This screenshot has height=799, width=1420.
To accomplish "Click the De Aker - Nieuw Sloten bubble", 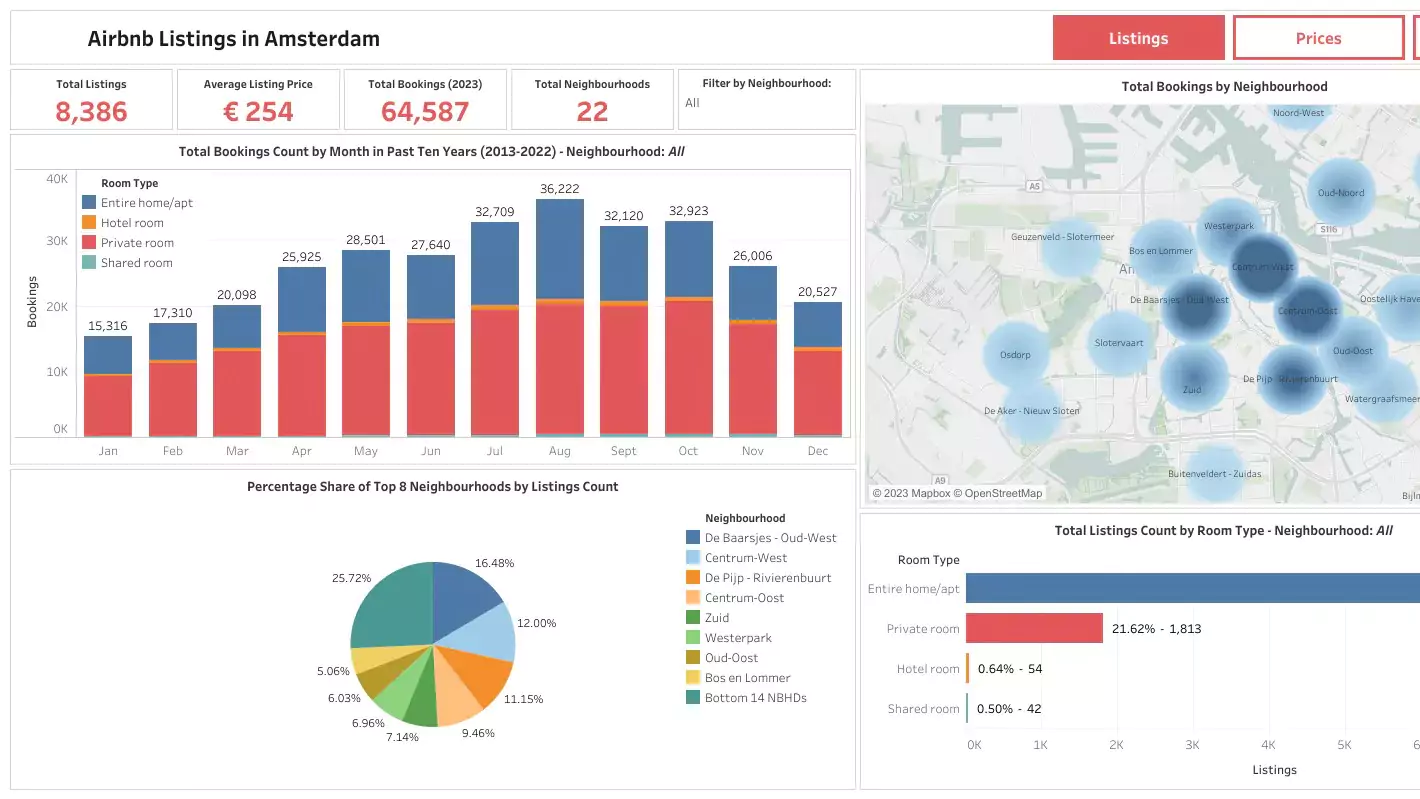I will click(x=1032, y=411).
